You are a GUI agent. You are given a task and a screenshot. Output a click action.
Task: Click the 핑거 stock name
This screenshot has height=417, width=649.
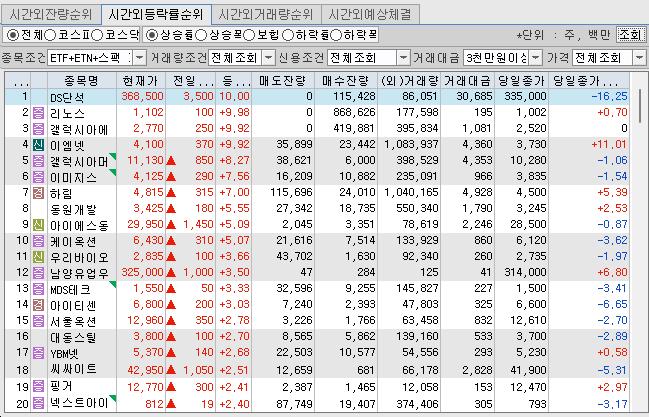coord(61,387)
